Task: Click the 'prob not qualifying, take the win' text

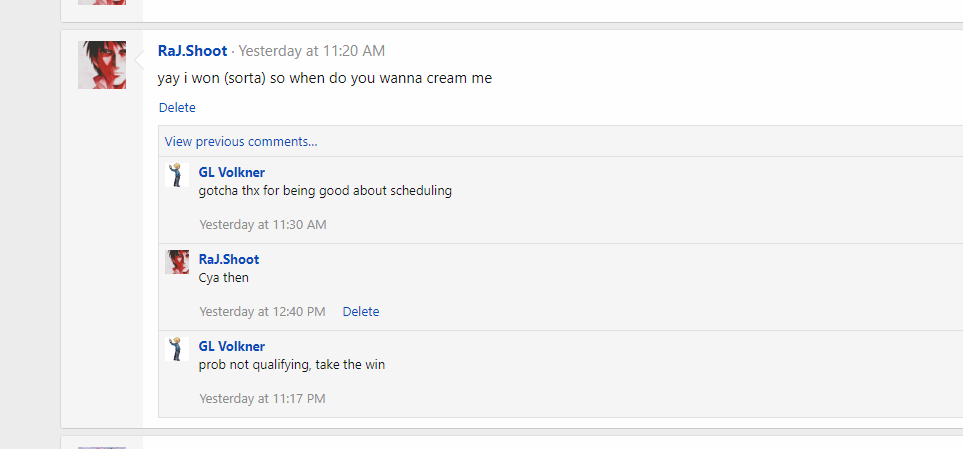Action: 292,365
